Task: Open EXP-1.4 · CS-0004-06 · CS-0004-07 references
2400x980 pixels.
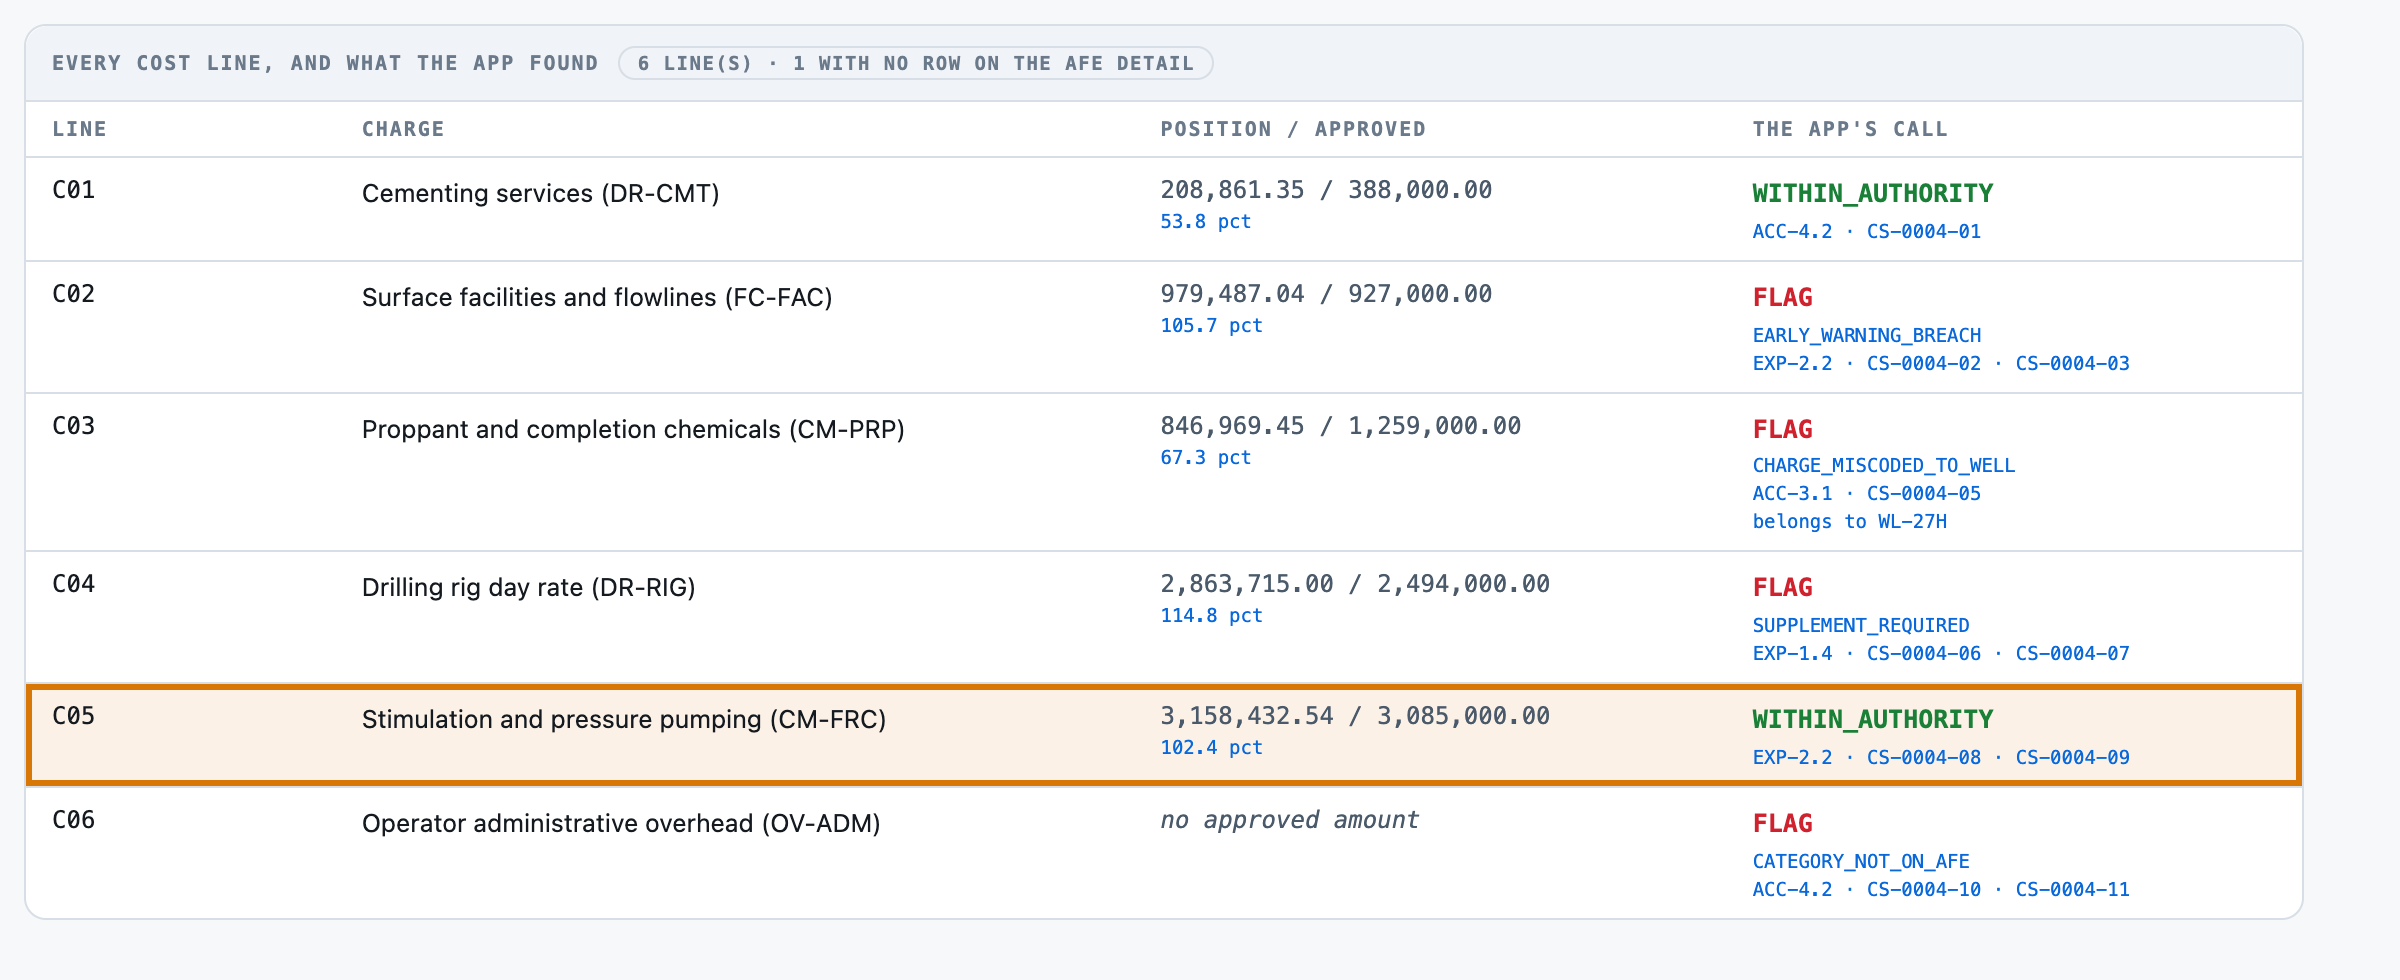Action: click(x=1940, y=653)
